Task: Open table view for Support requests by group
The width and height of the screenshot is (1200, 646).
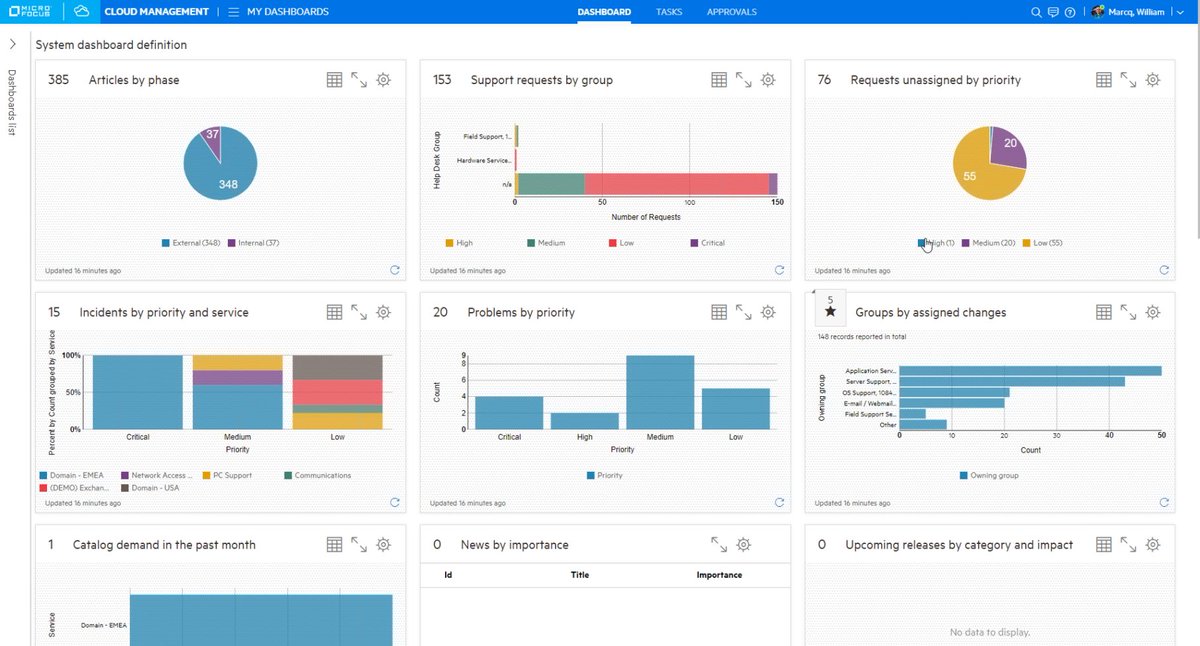Action: [719, 80]
